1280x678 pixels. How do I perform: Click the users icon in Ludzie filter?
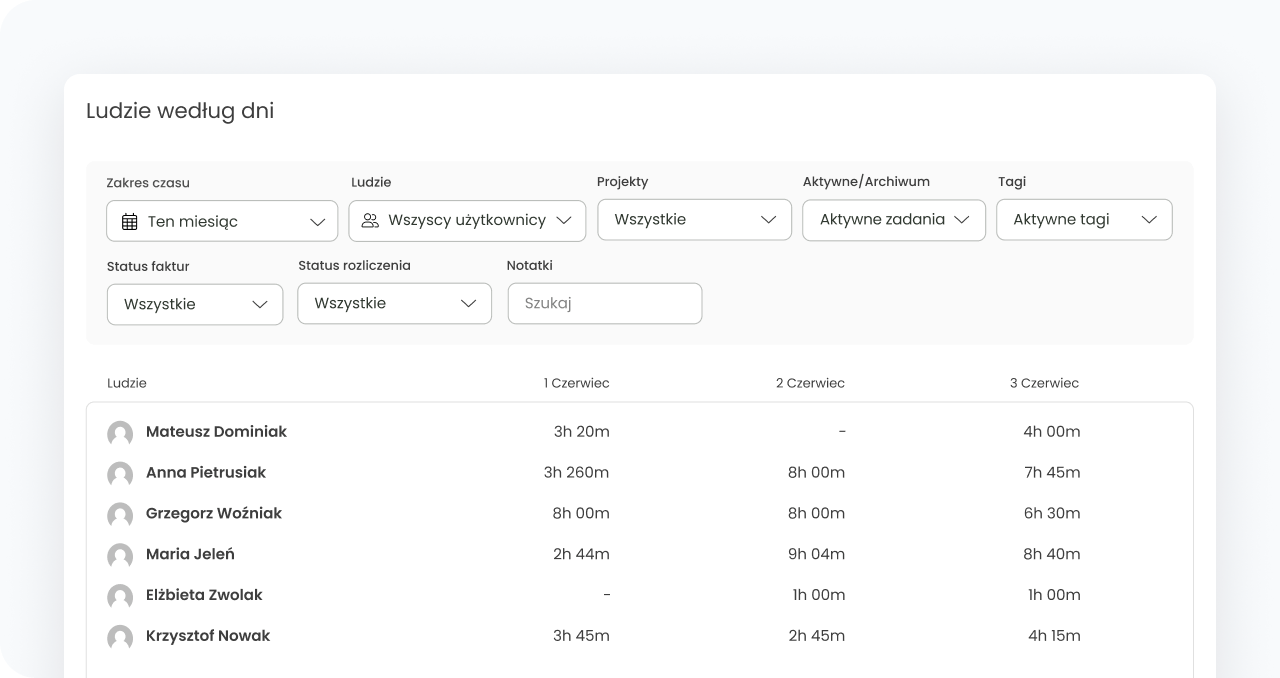click(x=370, y=220)
